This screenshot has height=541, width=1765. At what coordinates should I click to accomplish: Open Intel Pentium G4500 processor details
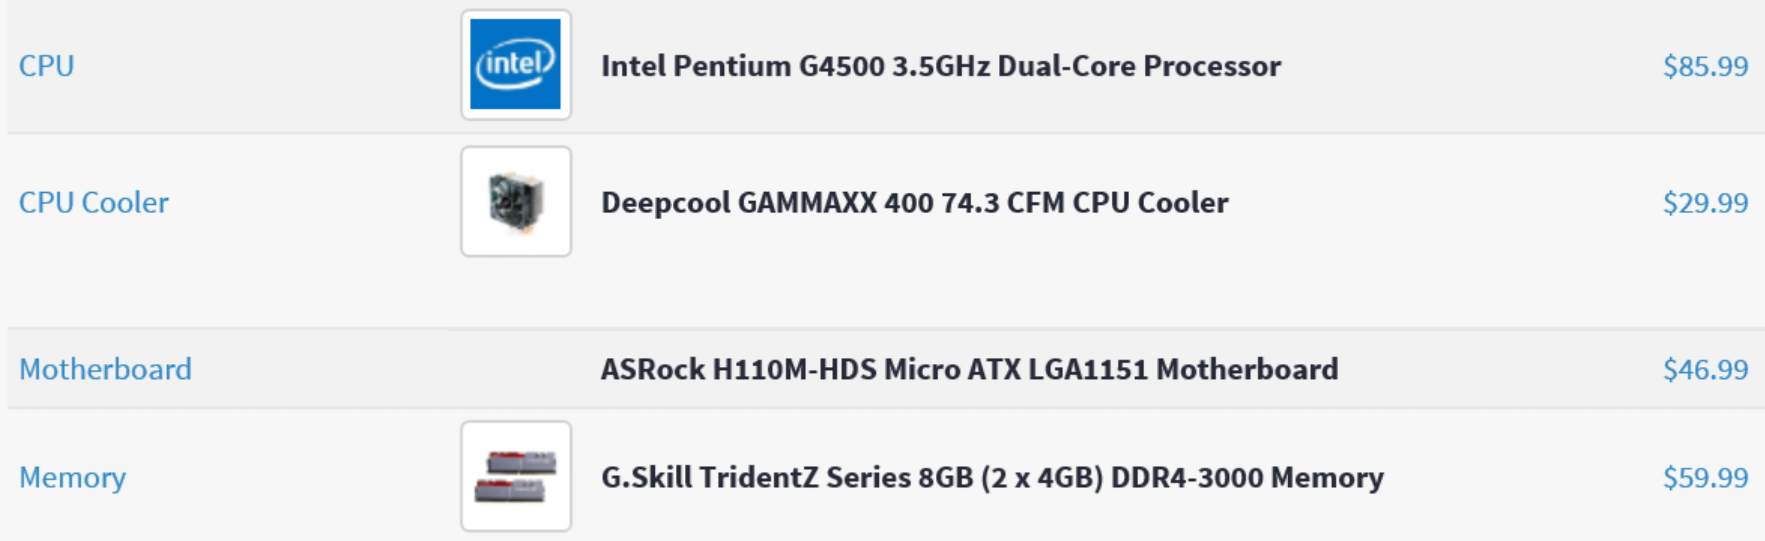[940, 66]
